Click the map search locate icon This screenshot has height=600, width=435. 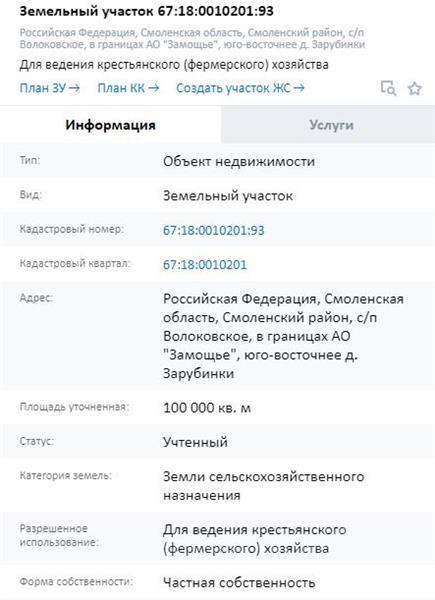388,88
